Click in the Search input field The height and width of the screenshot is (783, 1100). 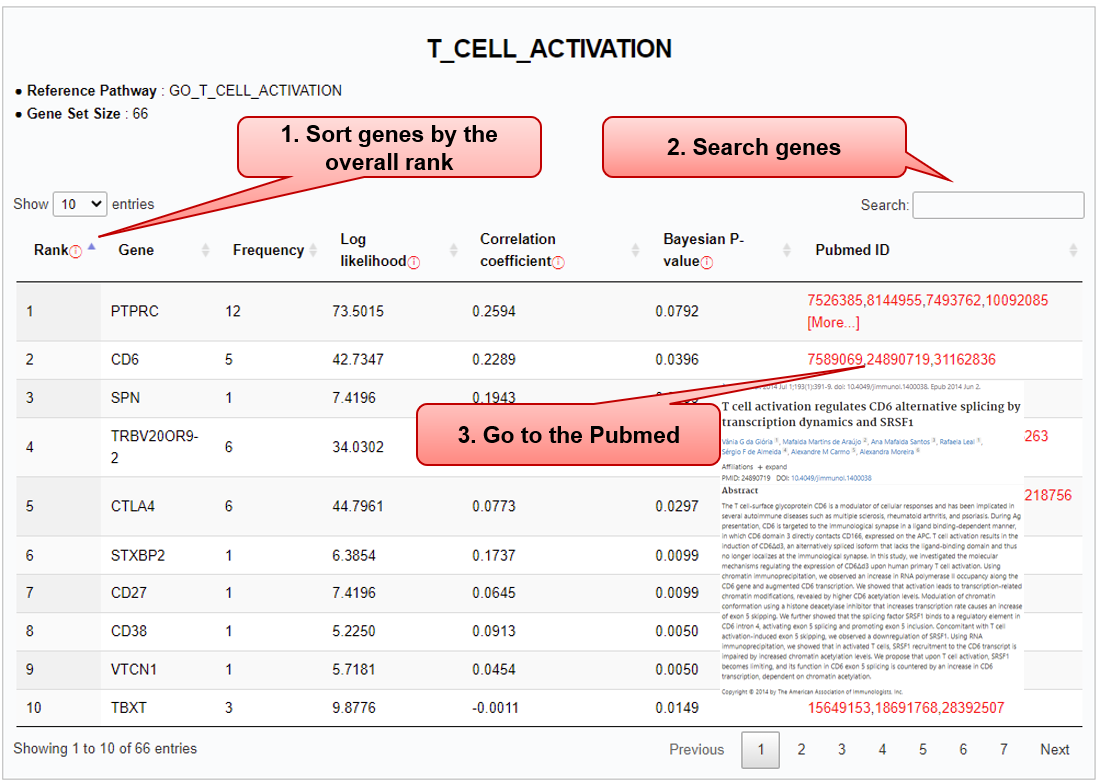[x=997, y=205]
